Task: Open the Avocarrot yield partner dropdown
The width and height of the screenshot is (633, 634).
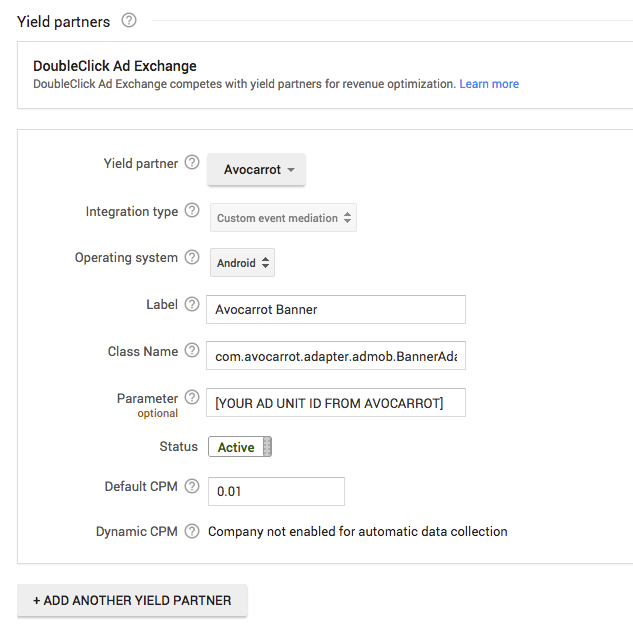Action: click(256, 170)
